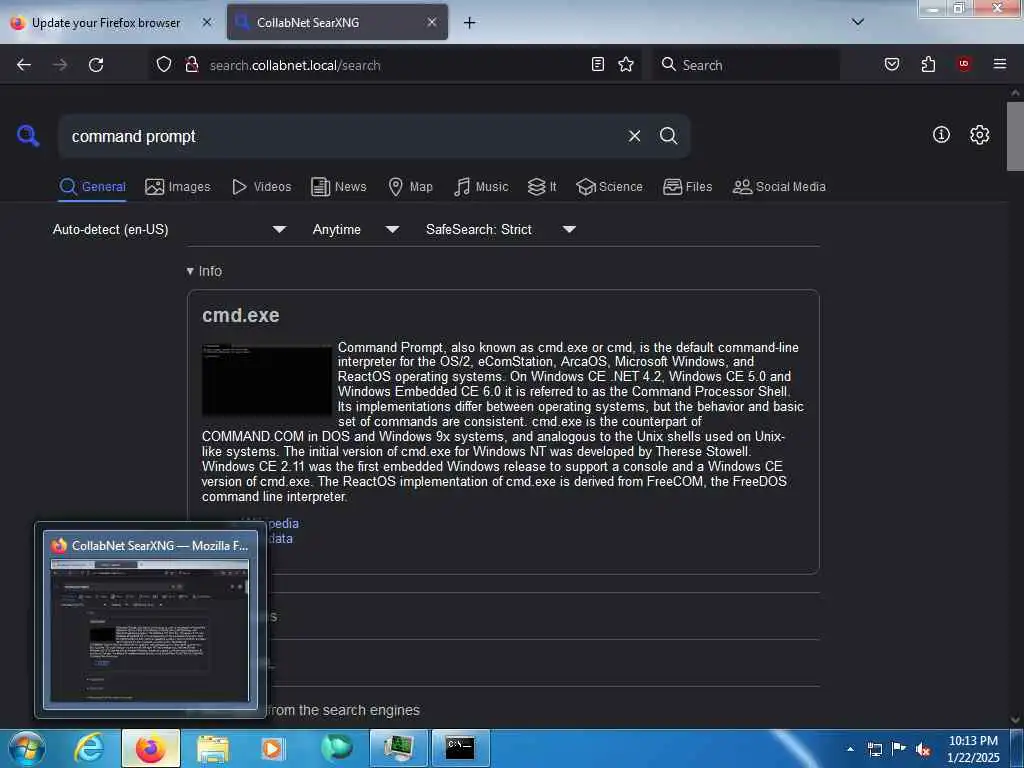
Task: Clear the search query text
Action: pyautogui.click(x=634, y=136)
